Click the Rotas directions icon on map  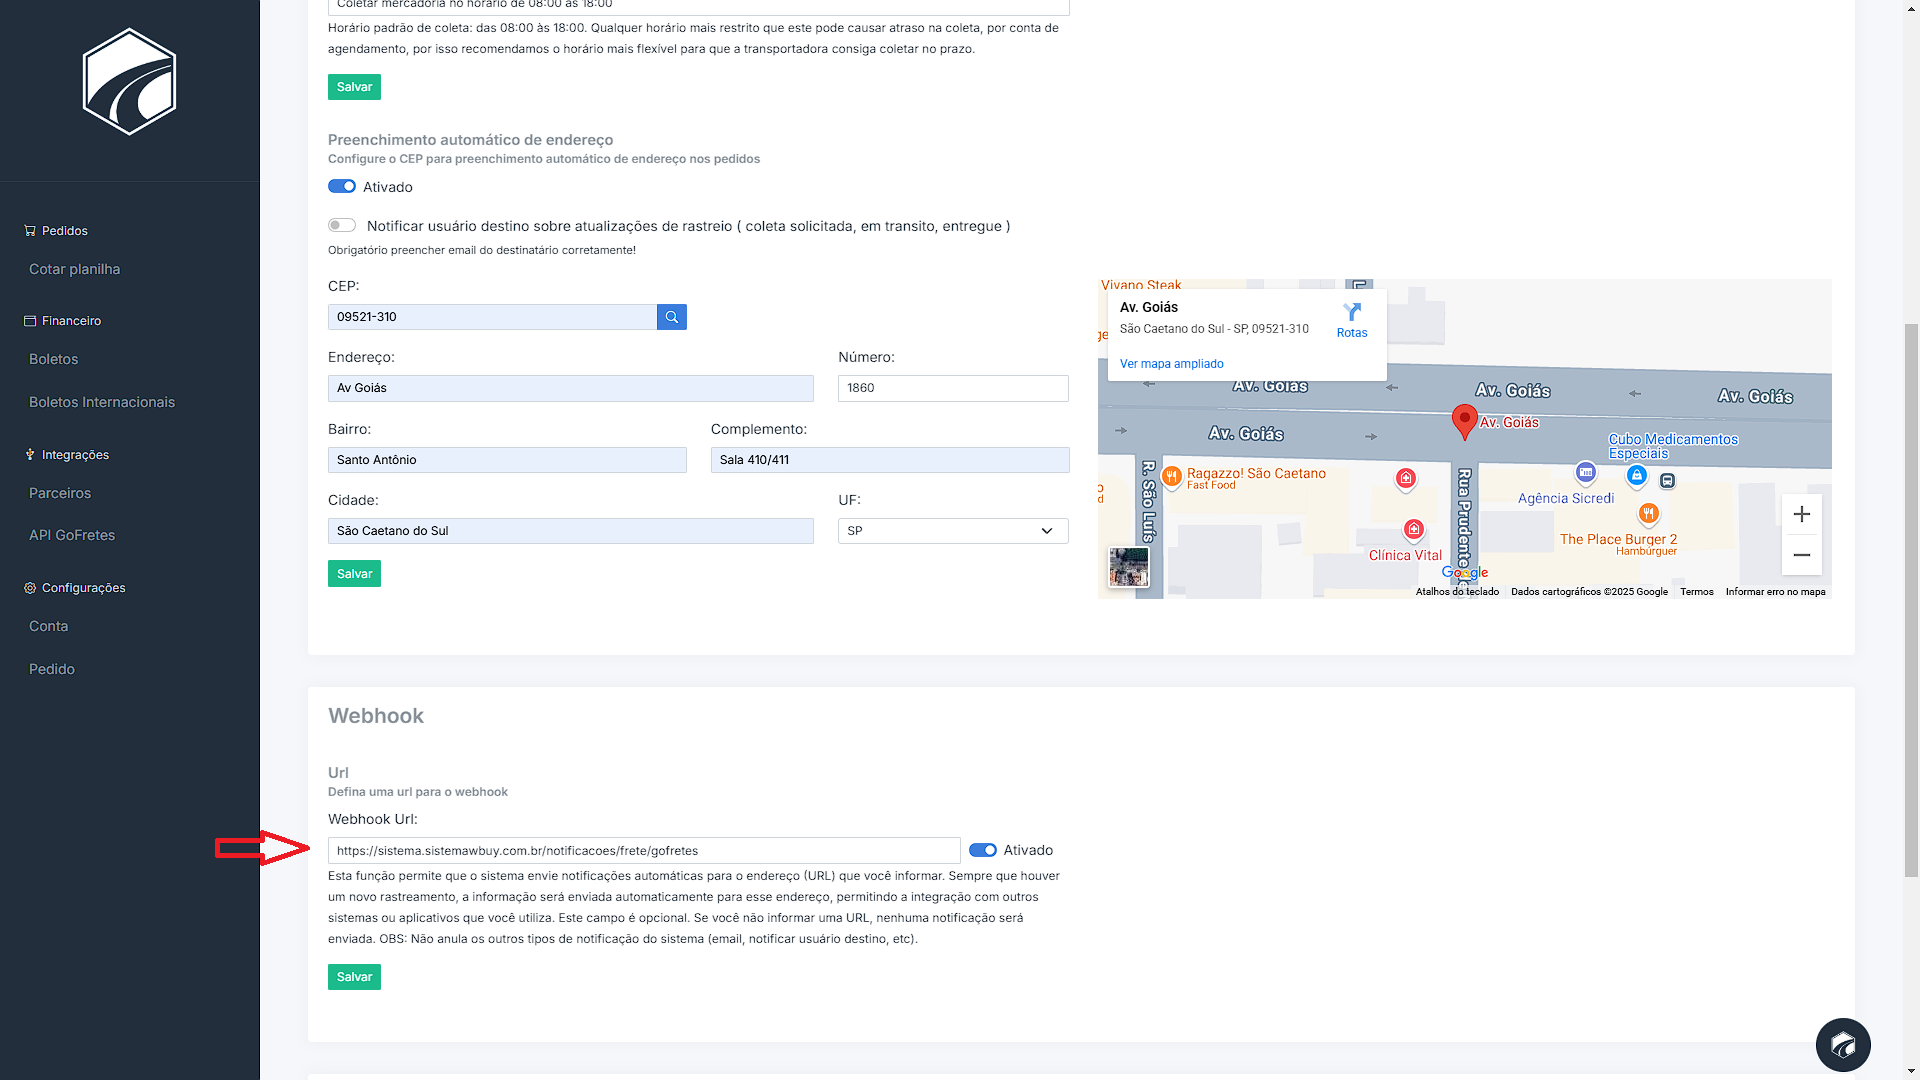click(x=1352, y=320)
